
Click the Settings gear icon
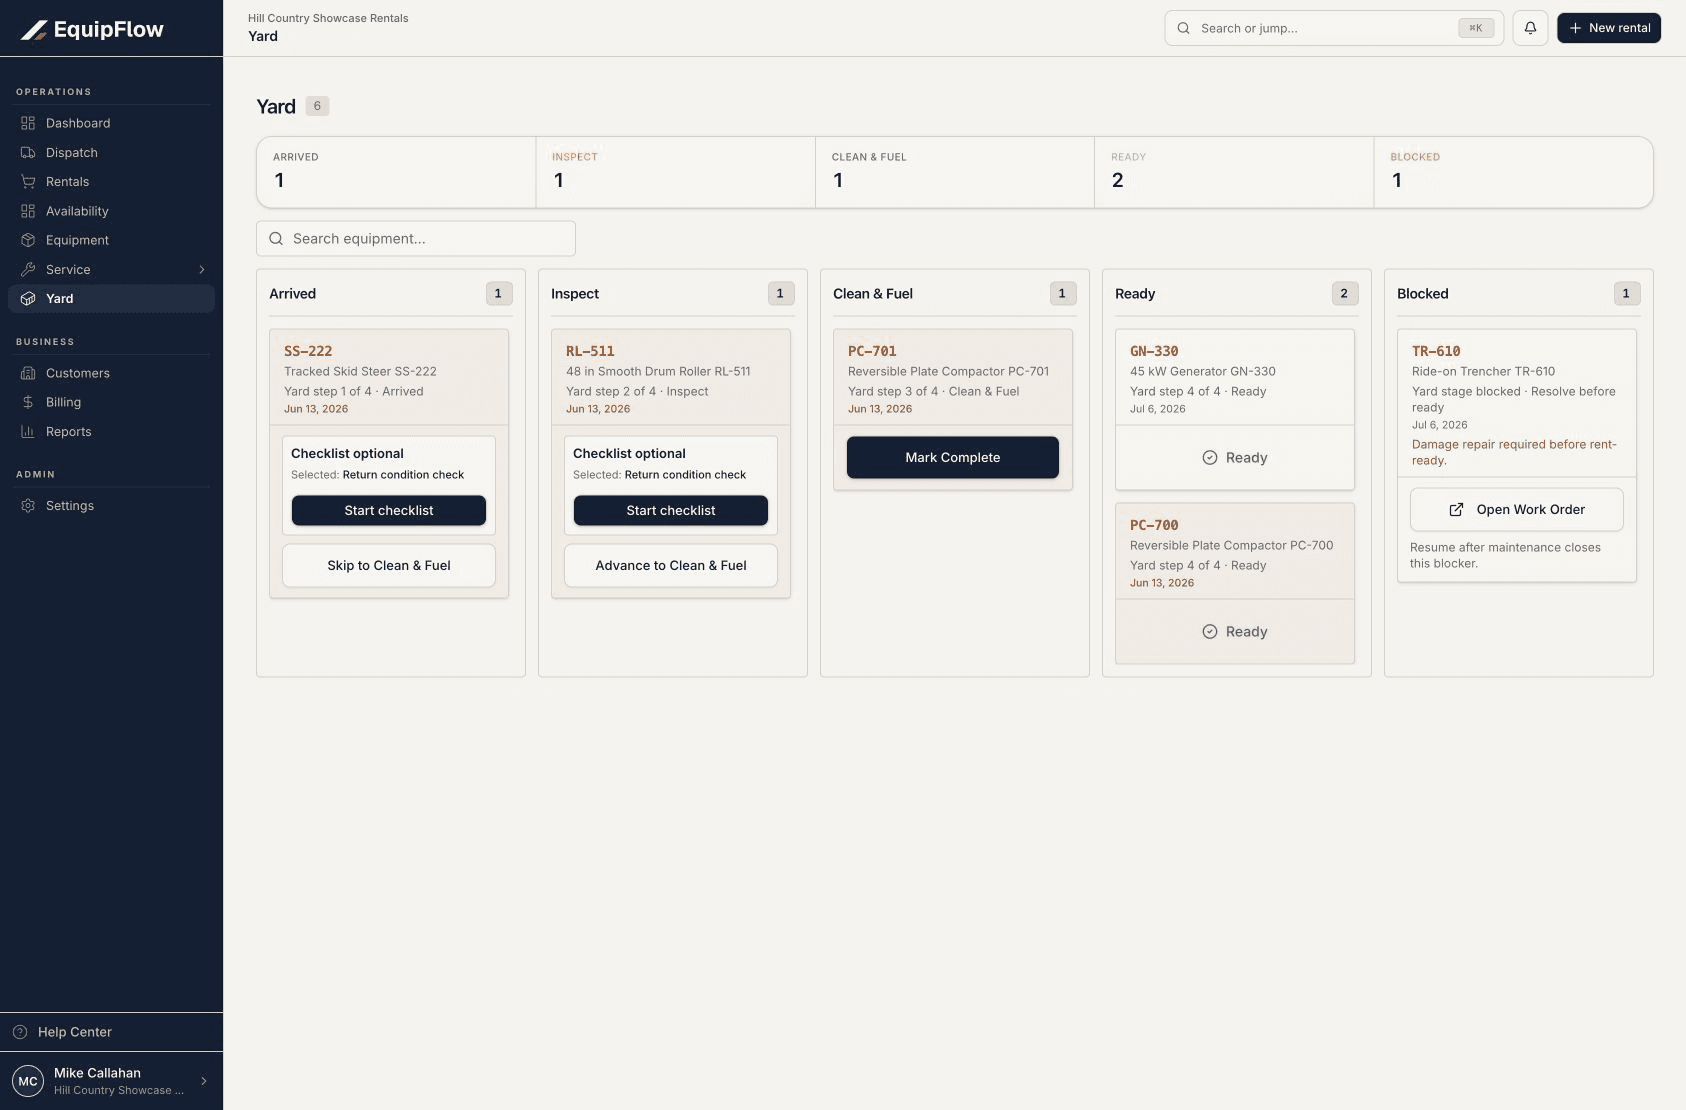(28, 506)
